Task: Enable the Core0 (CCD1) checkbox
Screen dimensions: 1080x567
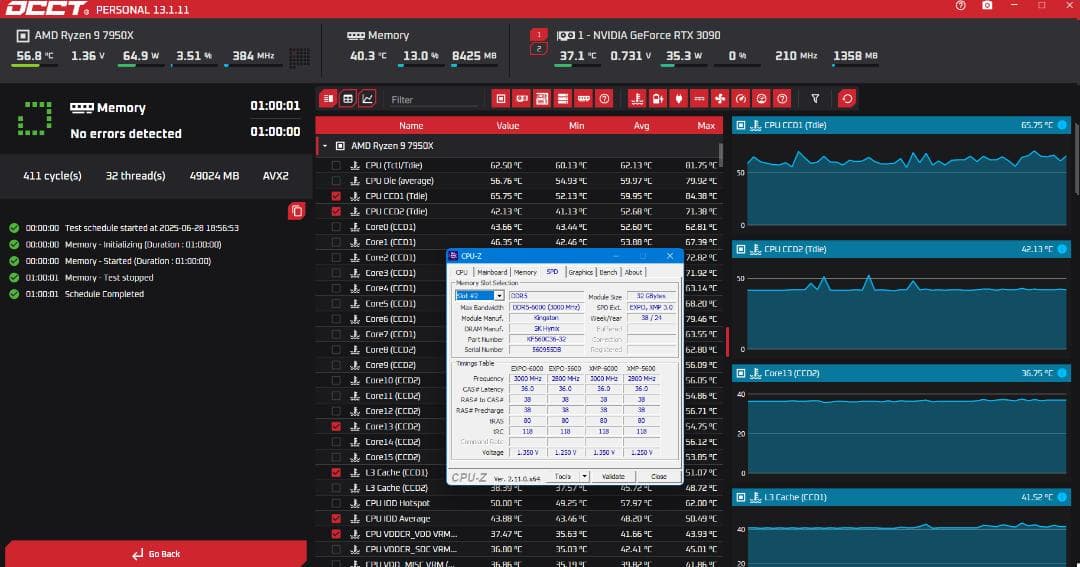Action: point(335,227)
